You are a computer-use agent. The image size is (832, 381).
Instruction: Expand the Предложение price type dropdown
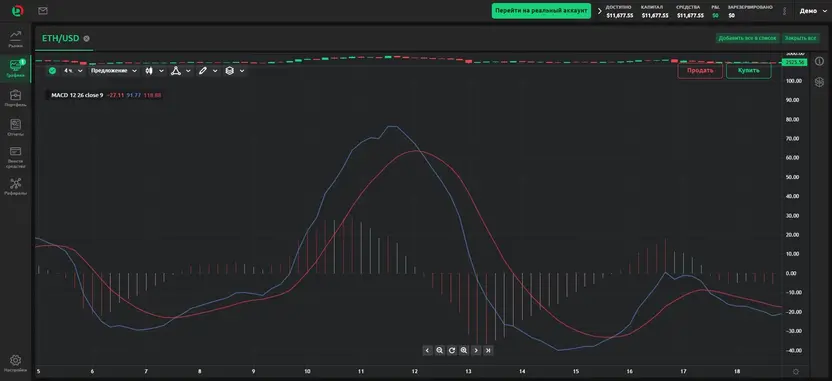click(114, 71)
